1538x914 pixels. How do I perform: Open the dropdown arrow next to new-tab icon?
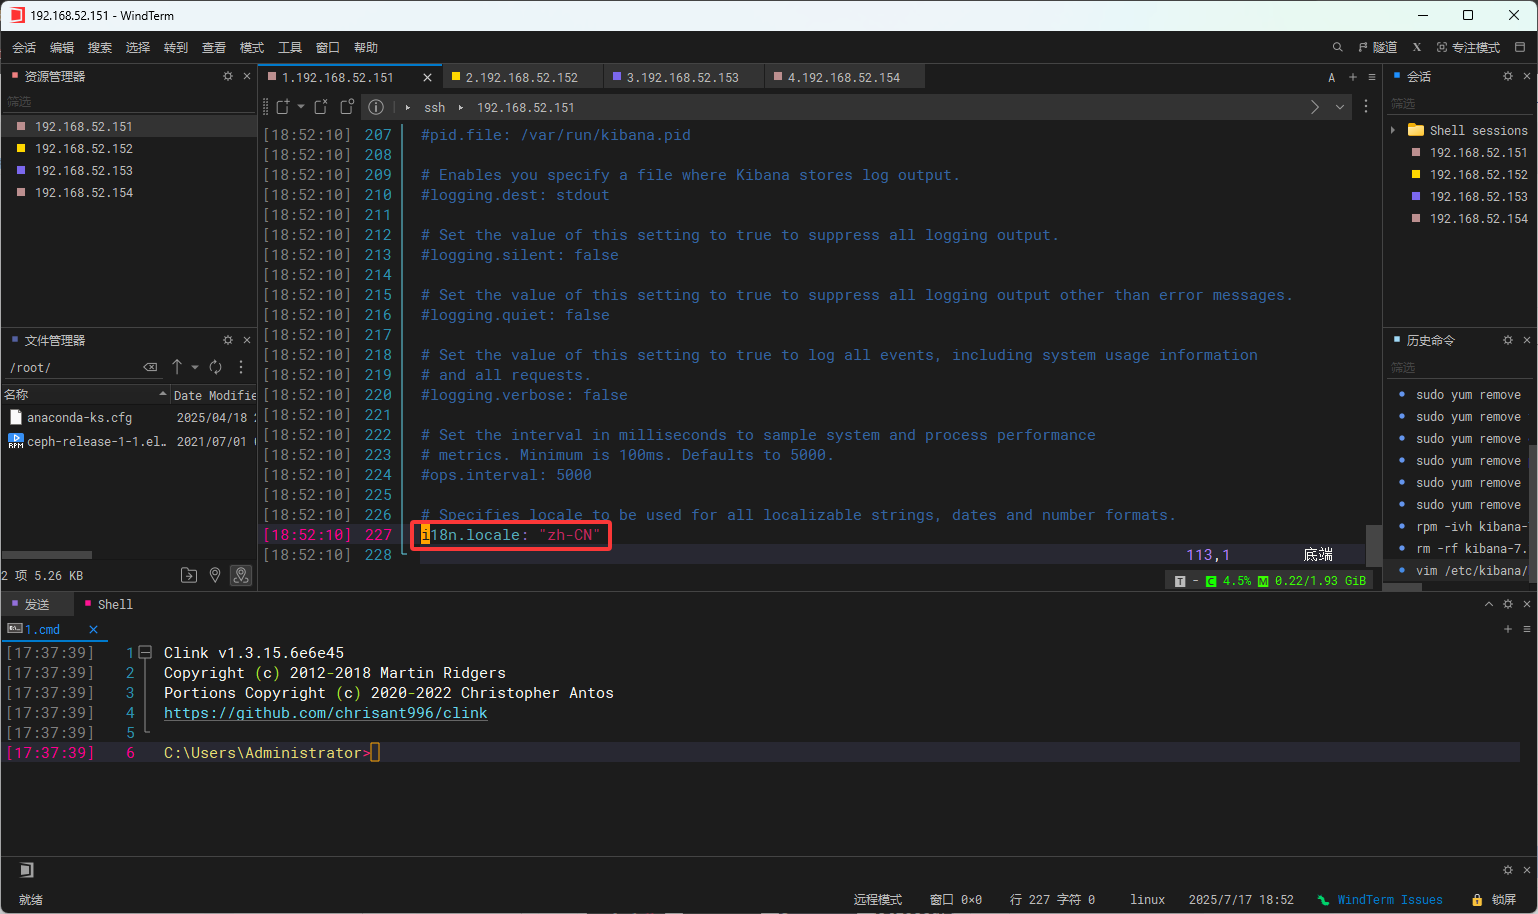301,107
